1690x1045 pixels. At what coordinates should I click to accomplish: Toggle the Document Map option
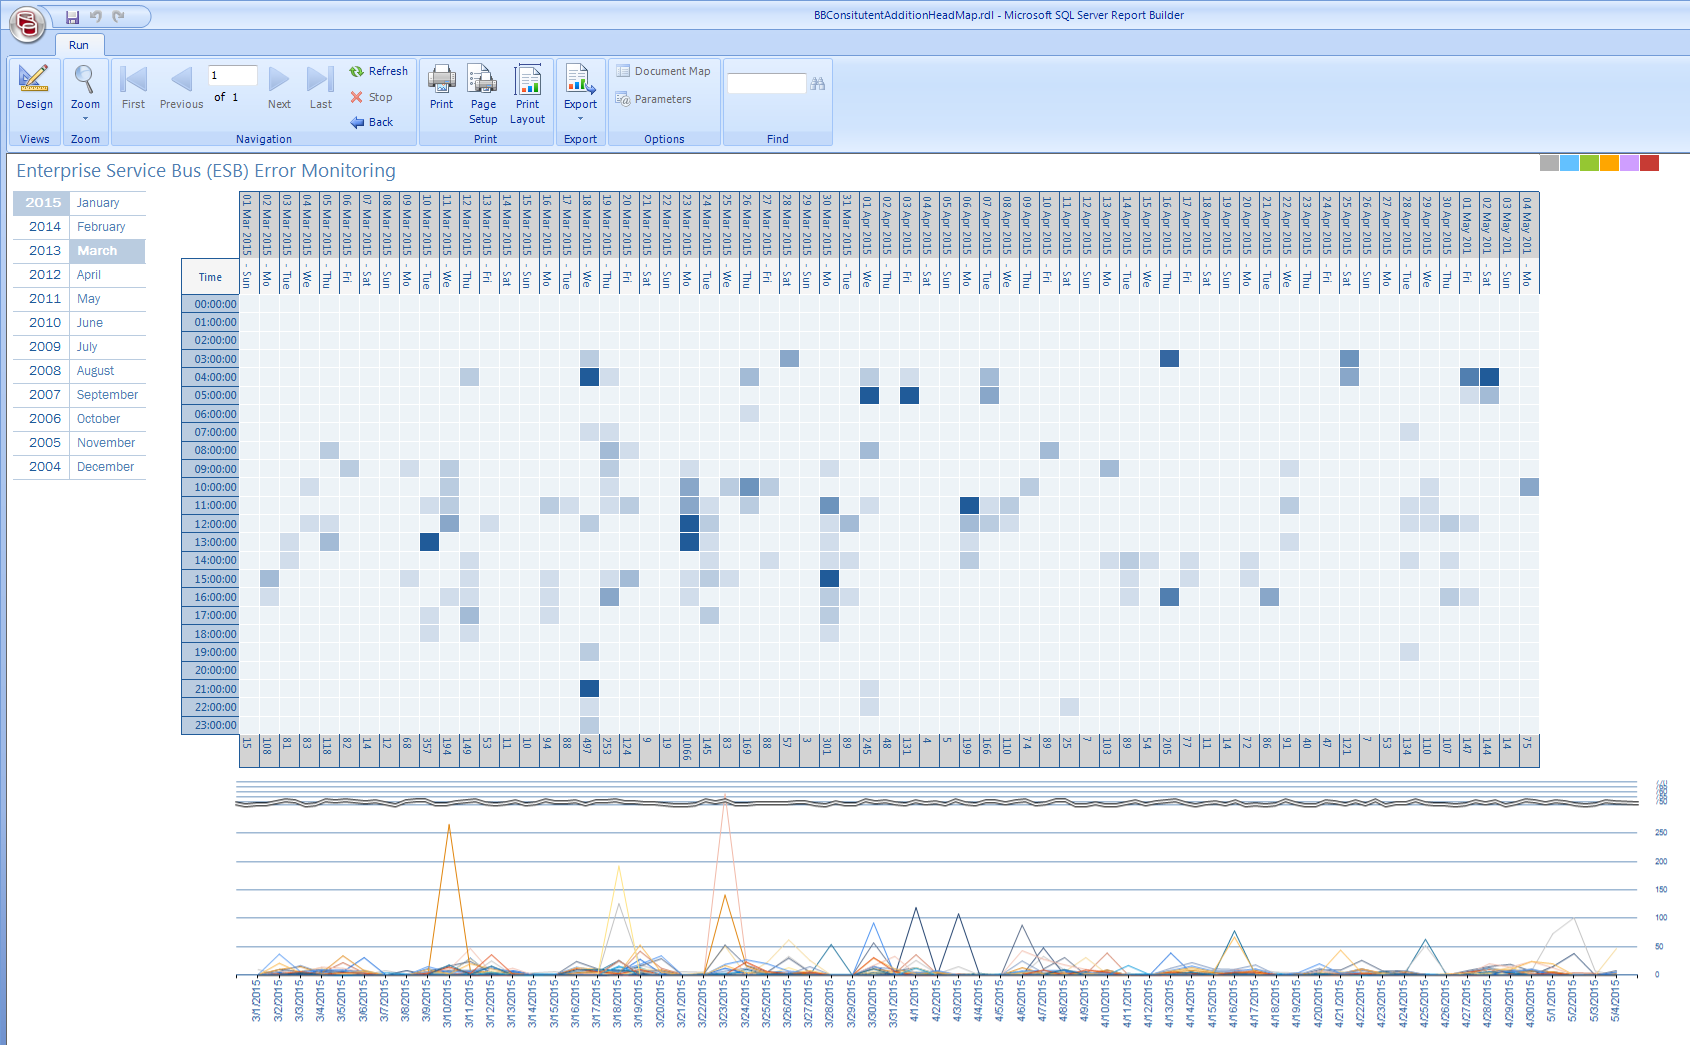[663, 71]
